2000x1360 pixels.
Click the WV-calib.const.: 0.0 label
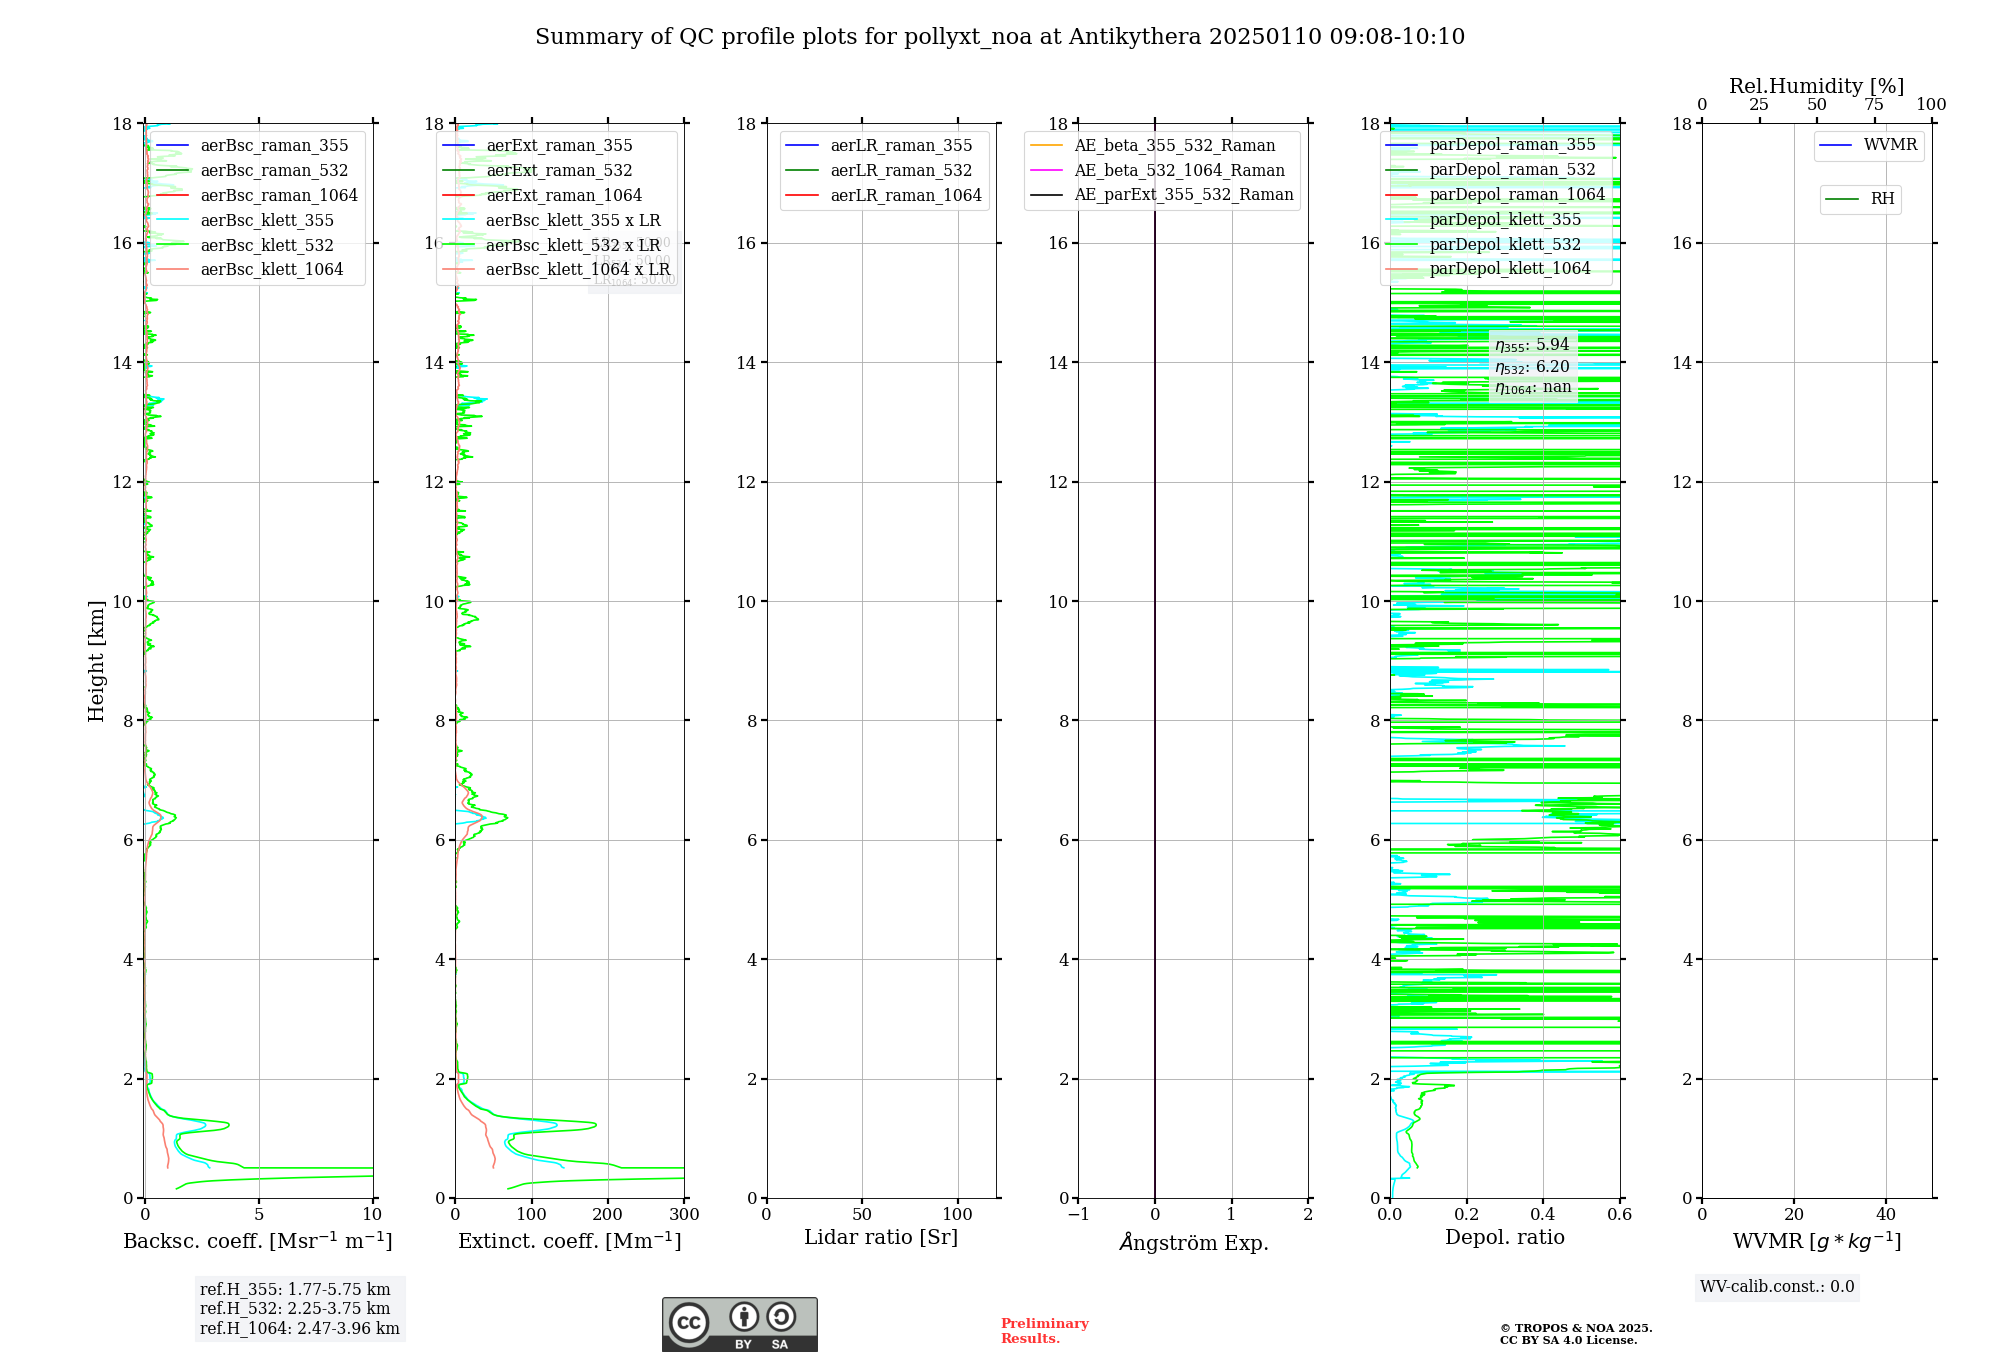(1777, 1287)
